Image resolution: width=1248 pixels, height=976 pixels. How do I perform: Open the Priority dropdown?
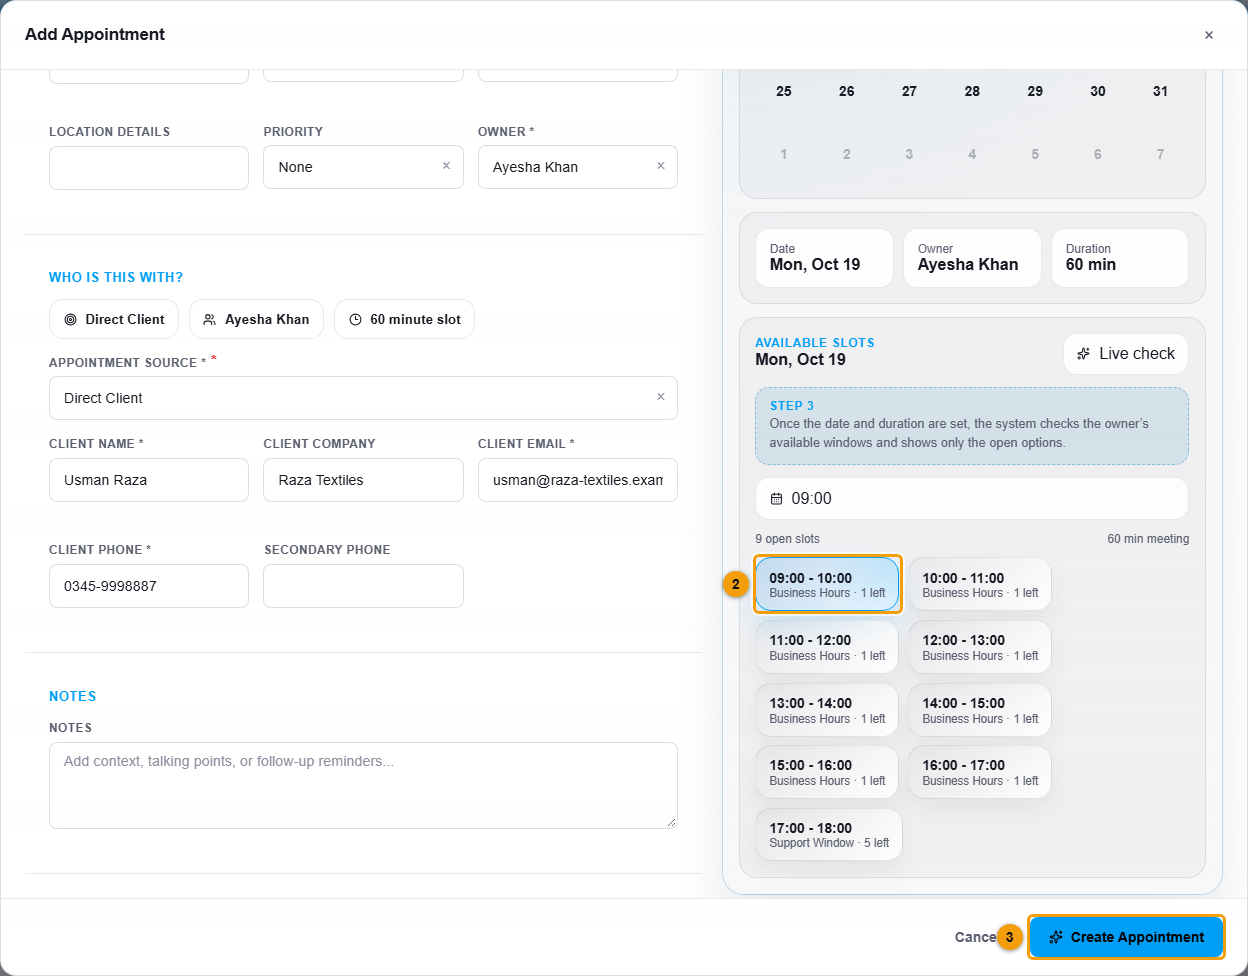pos(363,167)
